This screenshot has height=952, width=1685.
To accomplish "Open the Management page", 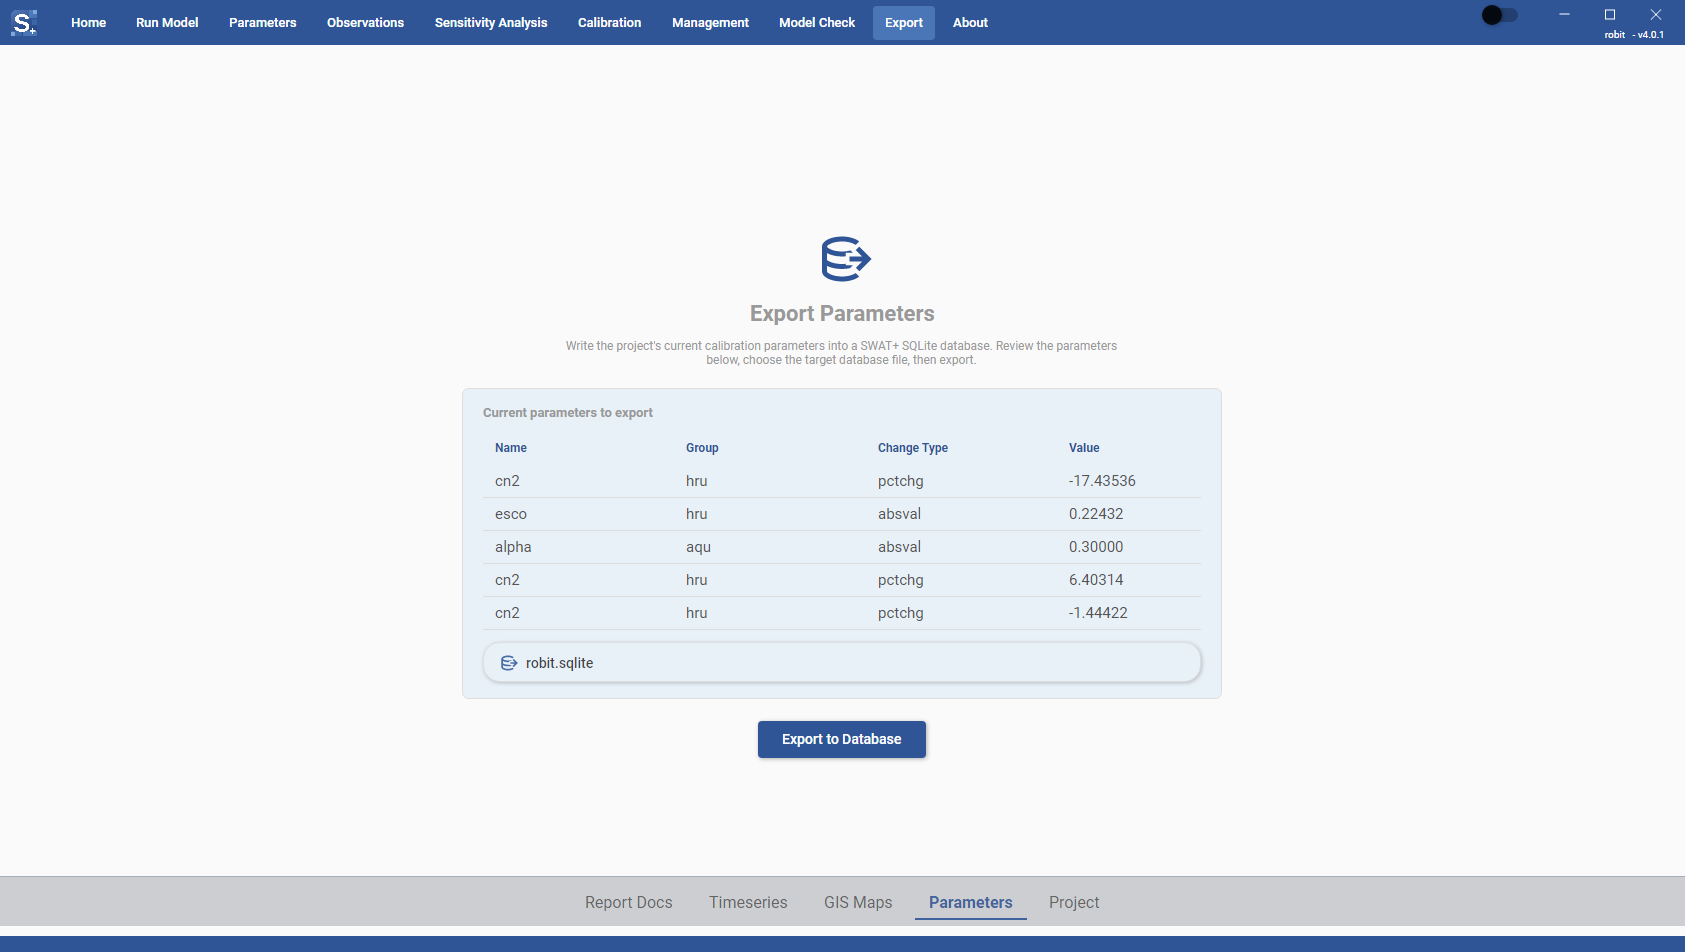I will [710, 23].
